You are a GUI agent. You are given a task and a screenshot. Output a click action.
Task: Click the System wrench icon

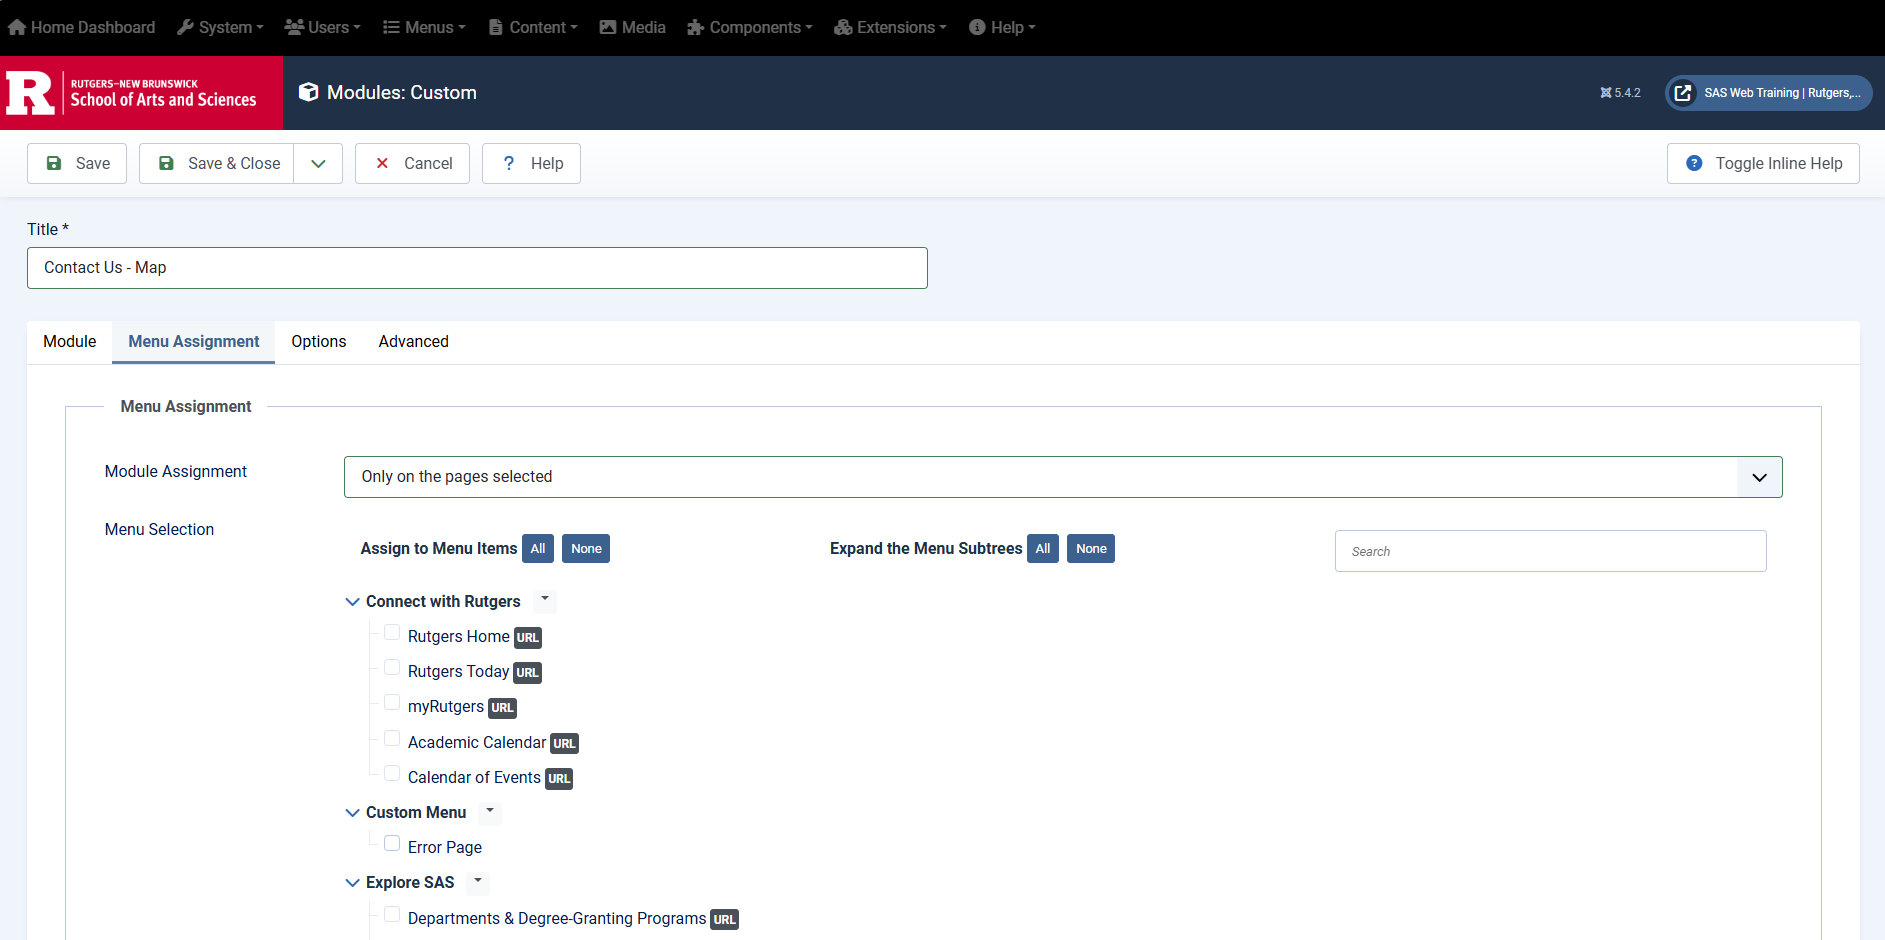(x=185, y=27)
